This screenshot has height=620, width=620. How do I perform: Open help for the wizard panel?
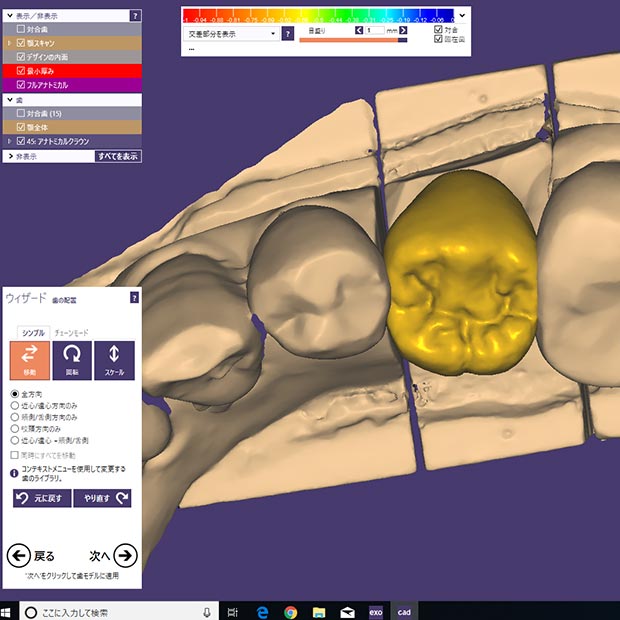pos(133,297)
